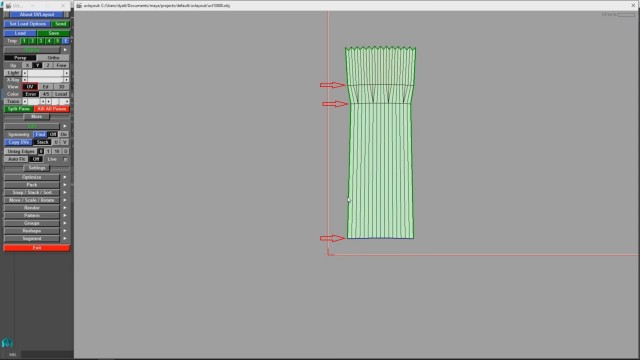Set Color mode to Local
Screen dimensions: 640x360
pos(61,94)
